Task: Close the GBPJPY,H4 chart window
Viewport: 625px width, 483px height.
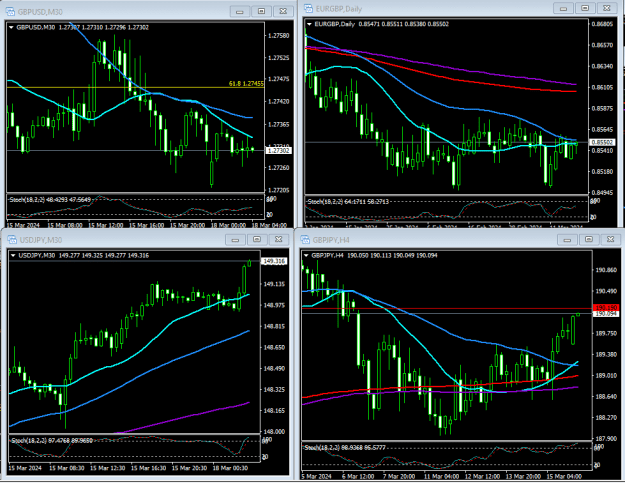Action: (610, 240)
